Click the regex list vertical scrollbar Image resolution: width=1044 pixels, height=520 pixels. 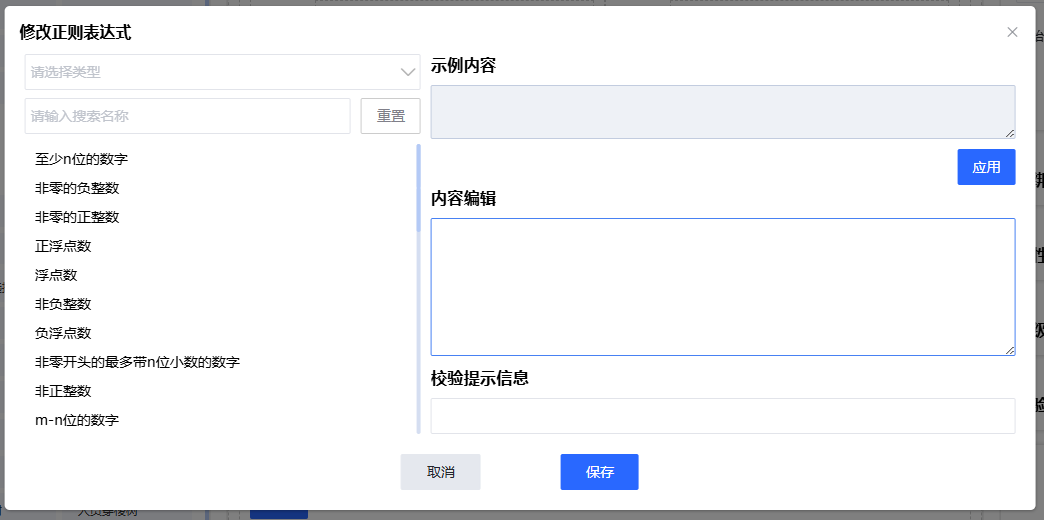click(418, 190)
